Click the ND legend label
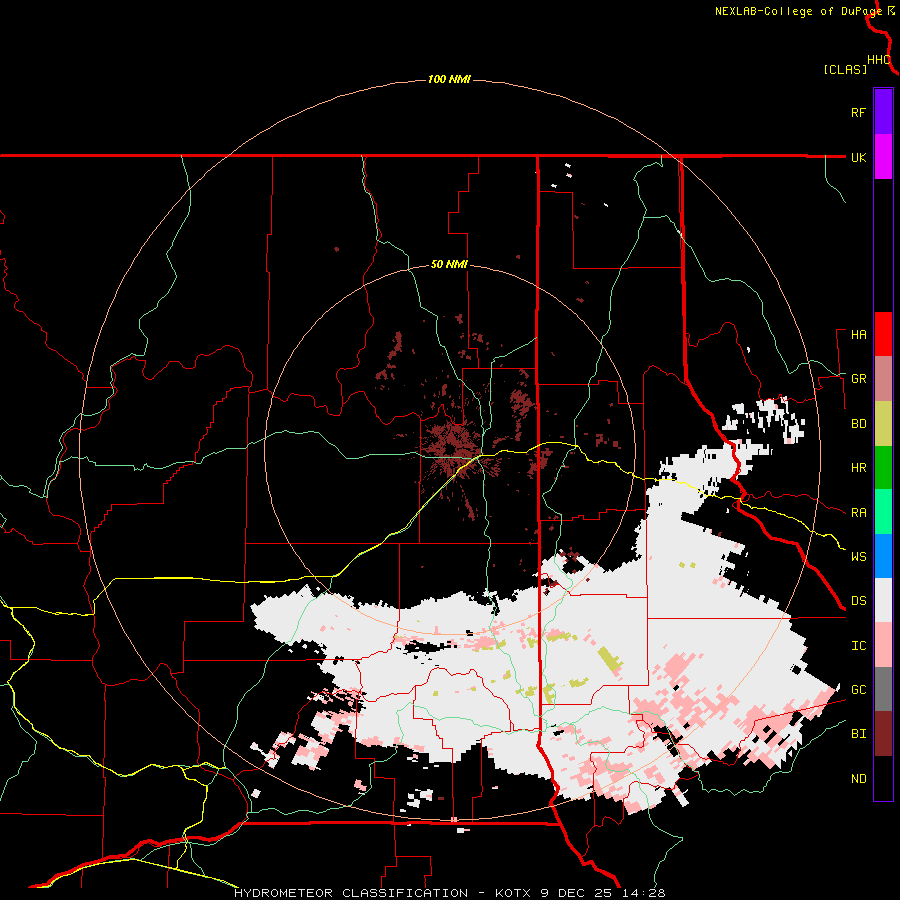900x900 pixels. point(859,779)
